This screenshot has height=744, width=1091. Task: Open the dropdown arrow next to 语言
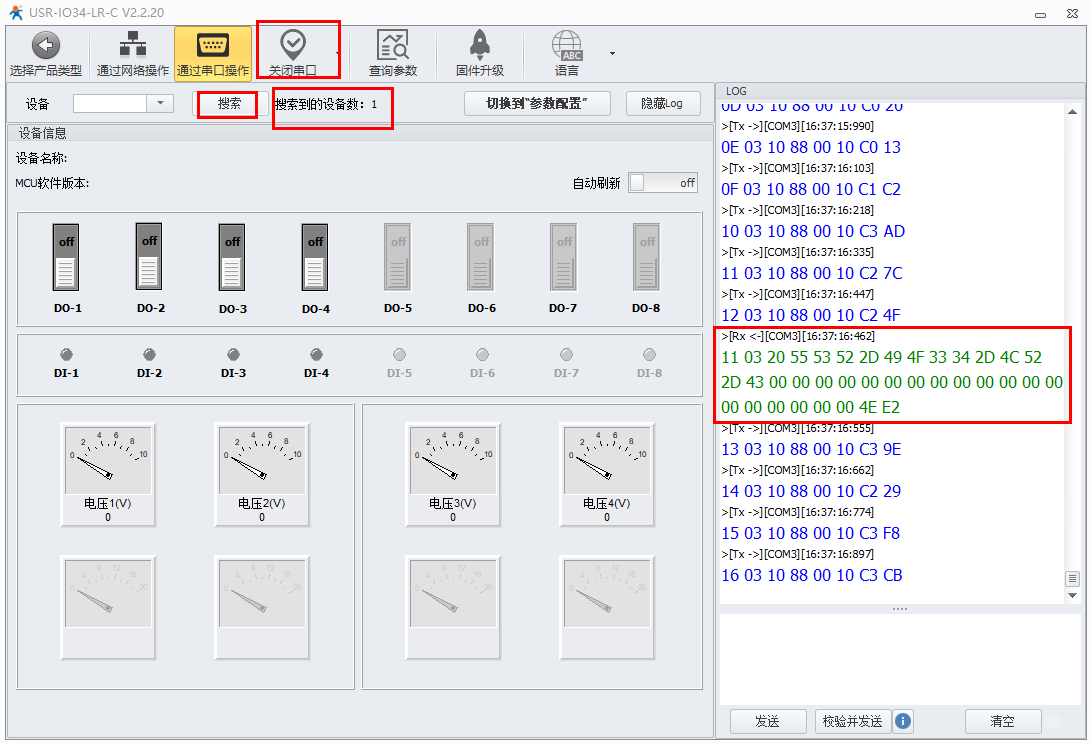click(612, 53)
